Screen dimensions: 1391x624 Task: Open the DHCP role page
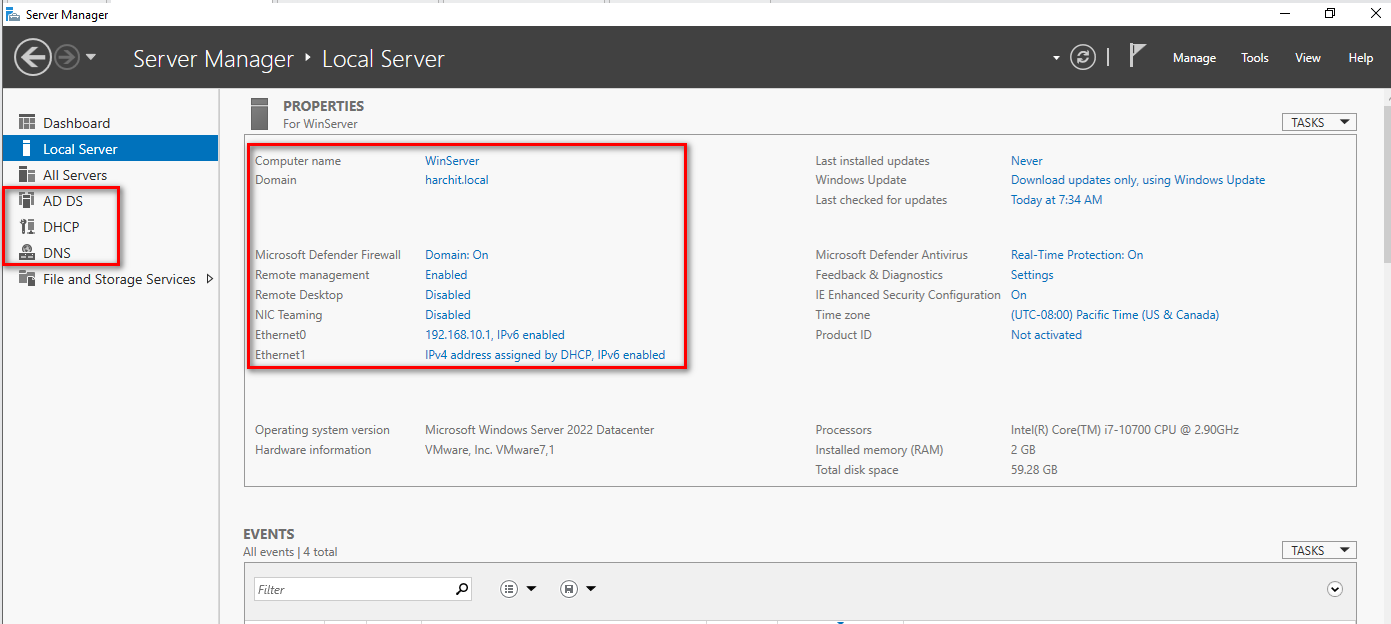60,227
